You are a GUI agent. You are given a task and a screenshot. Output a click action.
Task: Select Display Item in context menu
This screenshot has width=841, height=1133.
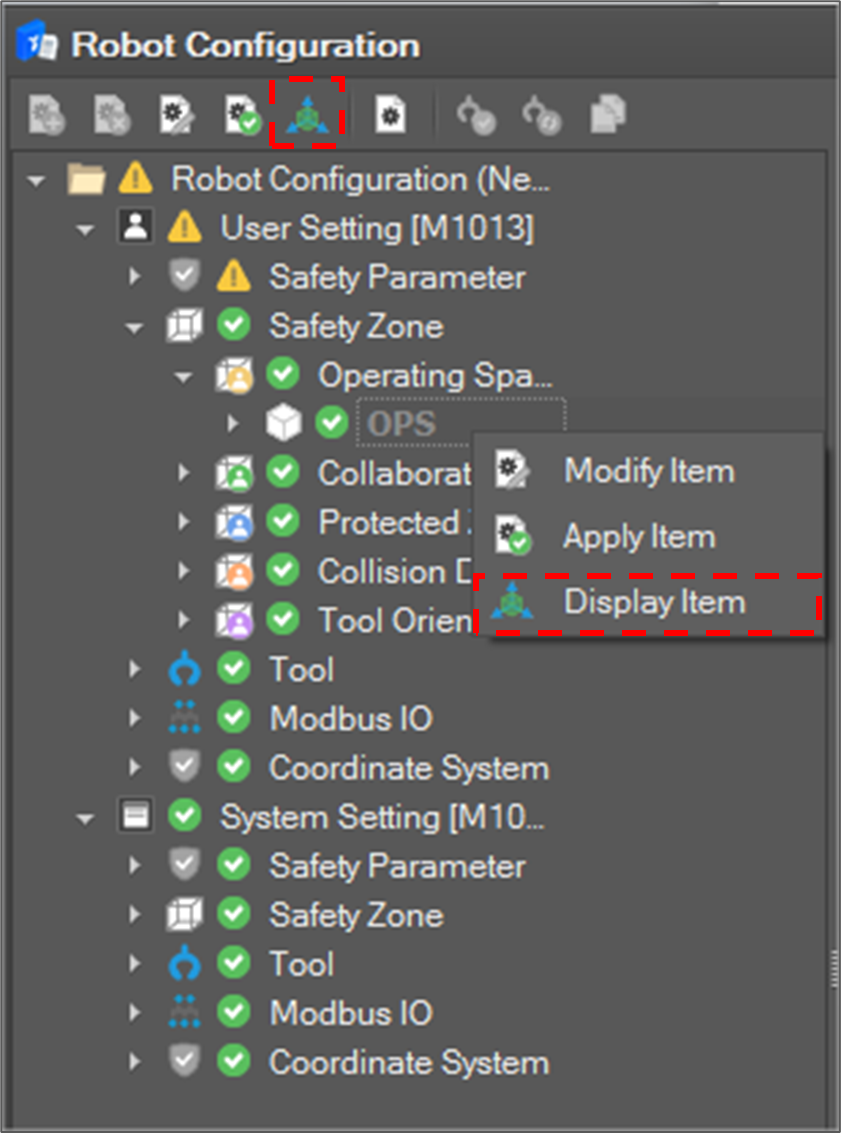(x=654, y=602)
